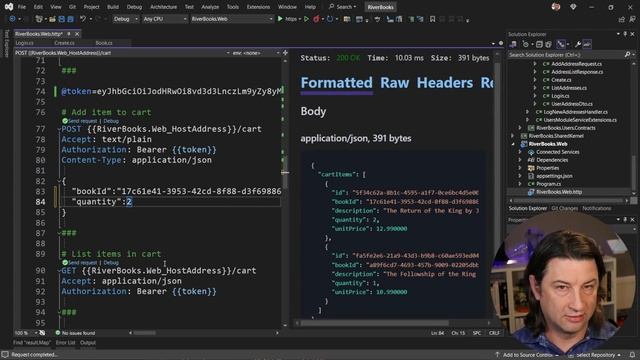Click the Undo toolbar arrow
Screen dimensions: 640x360
(83, 19)
